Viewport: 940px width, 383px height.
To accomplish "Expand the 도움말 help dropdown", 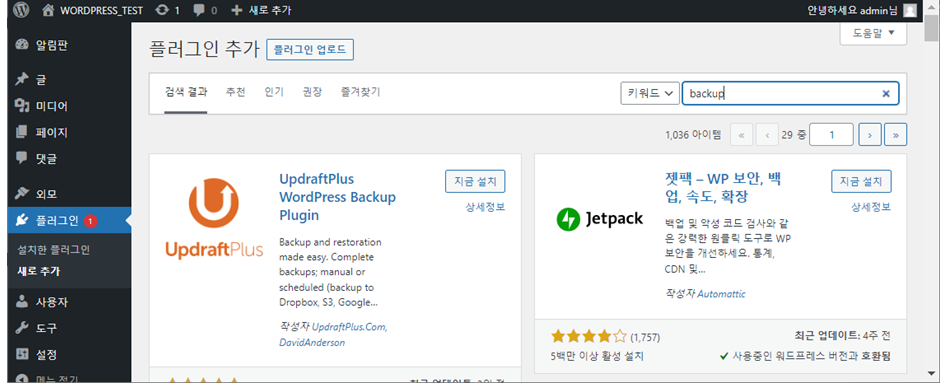I will 873,33.
